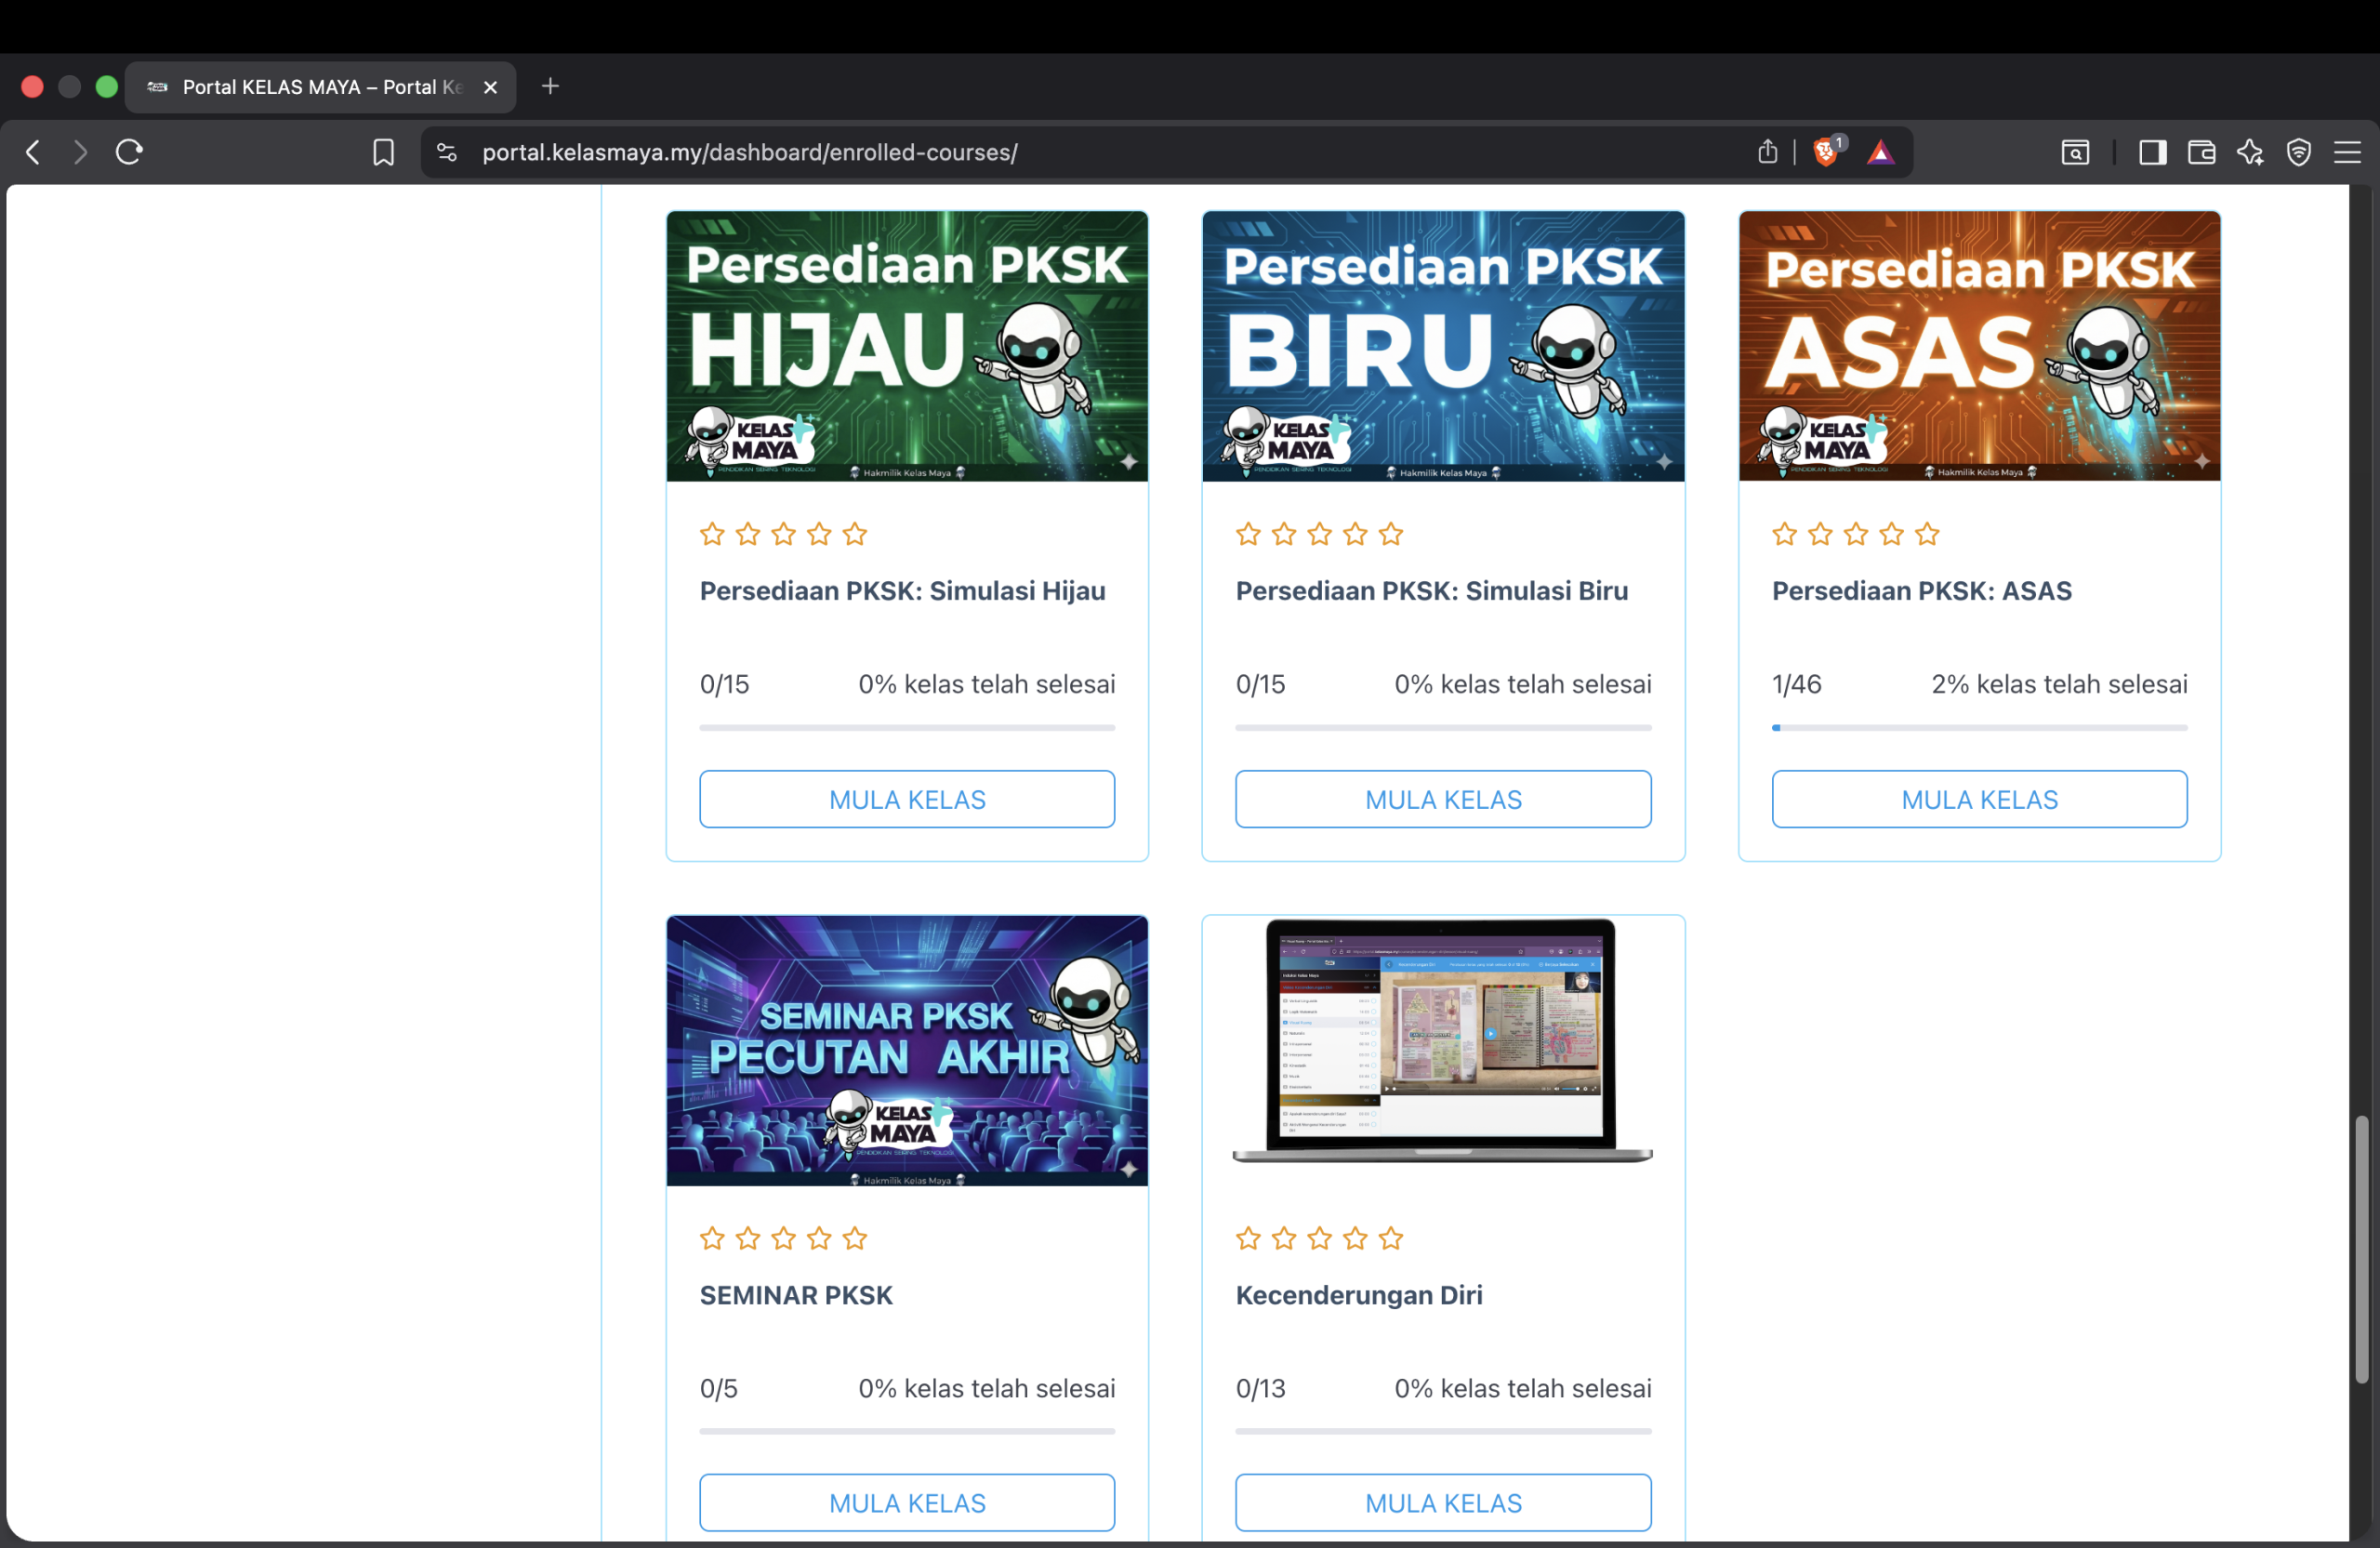The height and width of the screenshot is (1548, 2380).
Task: Click the Brave VPN shield icon
Action: pos(2298,152)
